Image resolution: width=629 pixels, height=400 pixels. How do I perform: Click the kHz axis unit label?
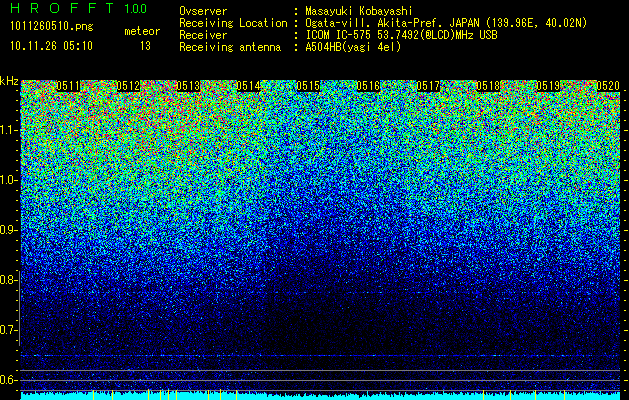click(9, 81)
